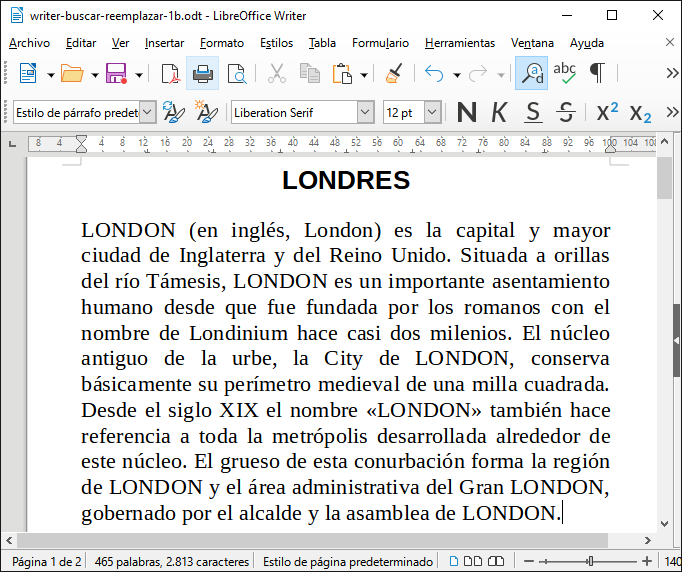Toggle Bold (N) formatting
The width and height of the screenshot is (682, 572).
(466, 112)
